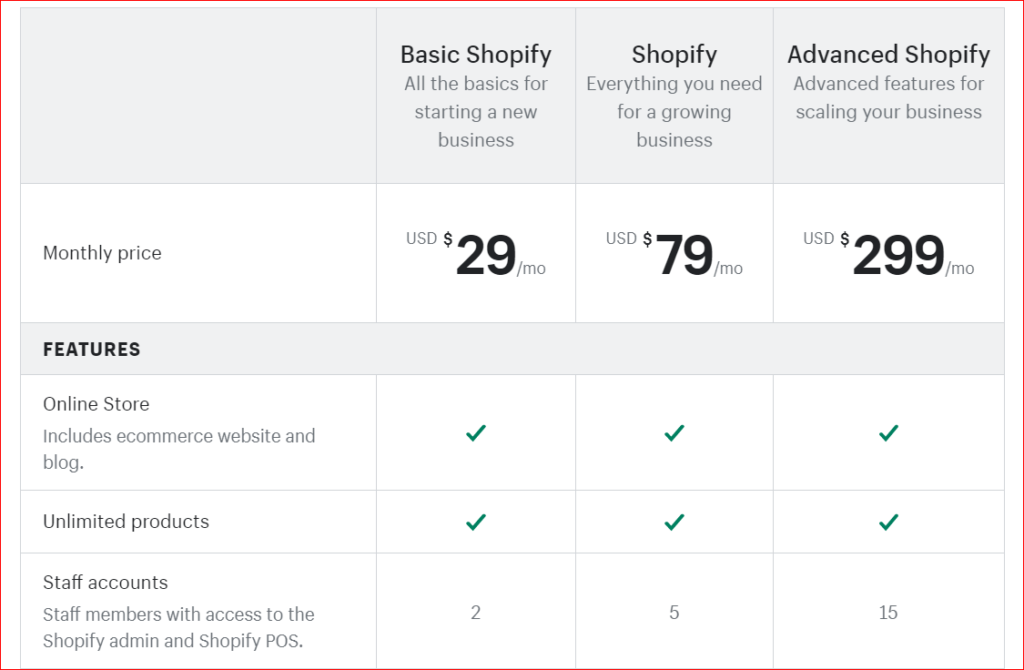The width and height of the screenshot is (1024, 670).
Task: Click the Unlimited products feature label
Action: pos(126,522)
